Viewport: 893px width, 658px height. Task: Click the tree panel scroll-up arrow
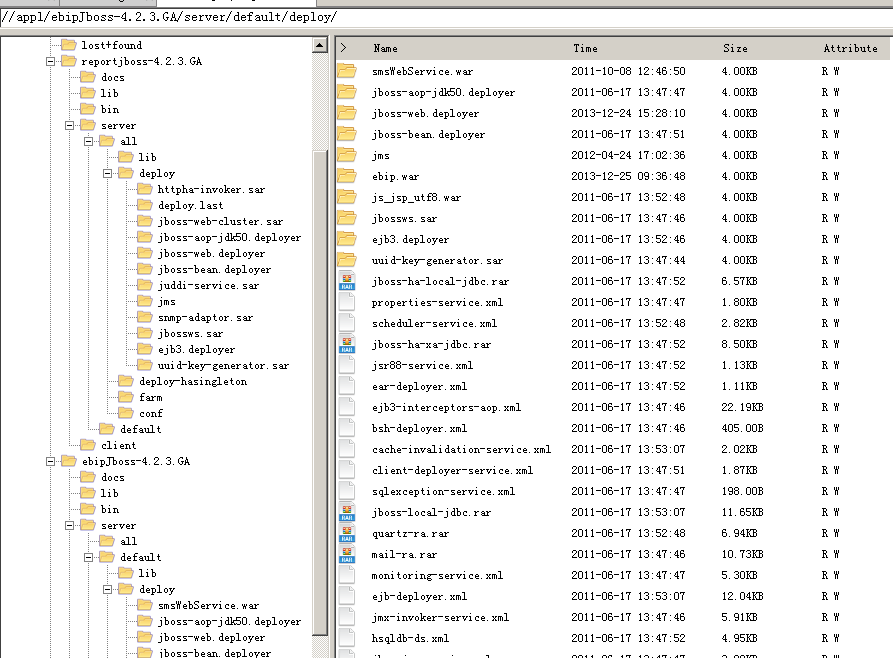(320, 45)
